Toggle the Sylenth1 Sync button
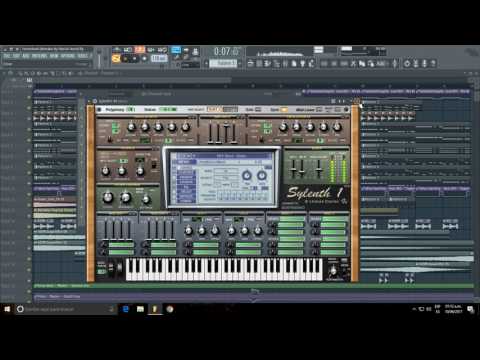Image resolution: width=480 pixels, height=360 pixels. (x=284, y=109)
